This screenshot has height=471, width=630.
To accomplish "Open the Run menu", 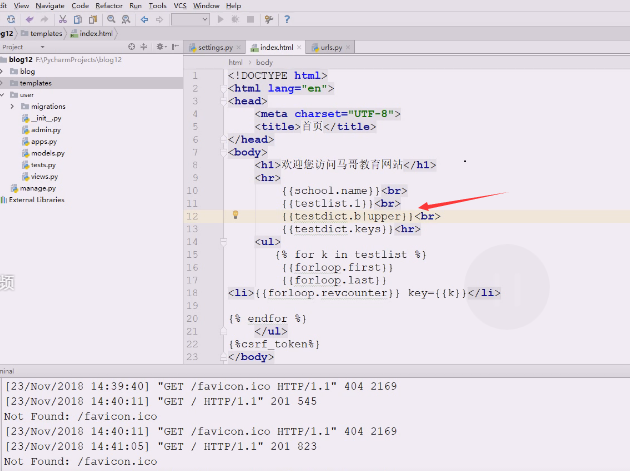I will [135, 6].
